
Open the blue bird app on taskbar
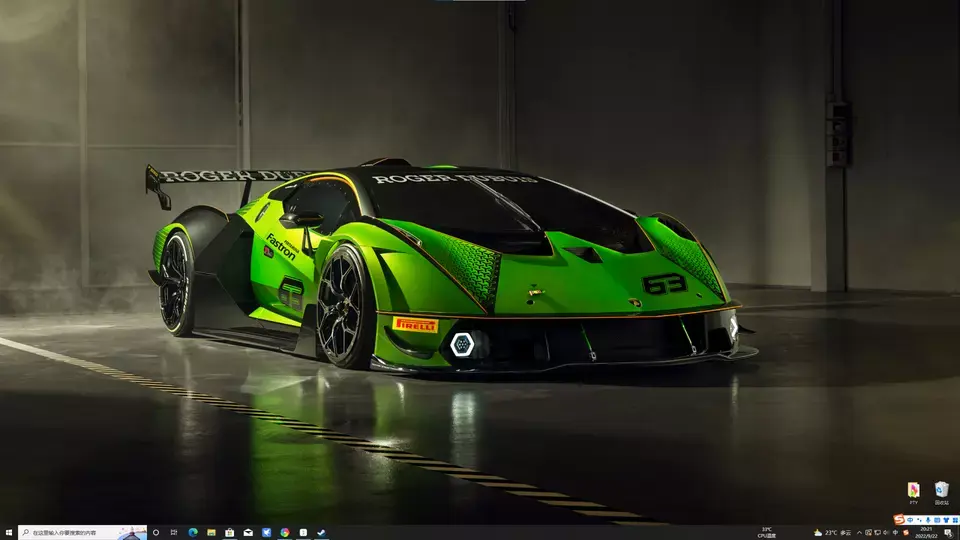point(266,533)
